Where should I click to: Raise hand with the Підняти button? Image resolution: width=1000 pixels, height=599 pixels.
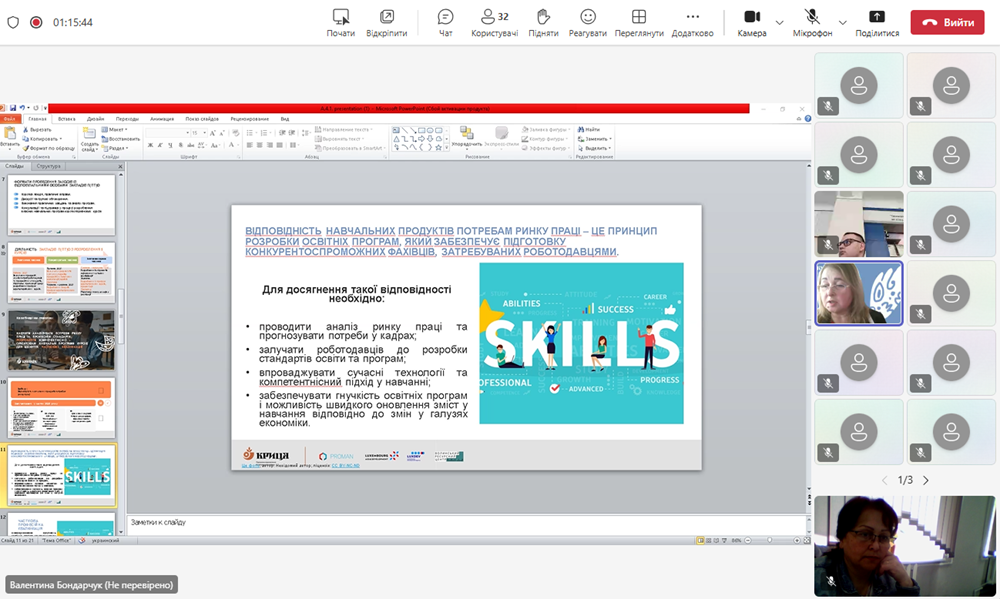click(x=543, y=22)
